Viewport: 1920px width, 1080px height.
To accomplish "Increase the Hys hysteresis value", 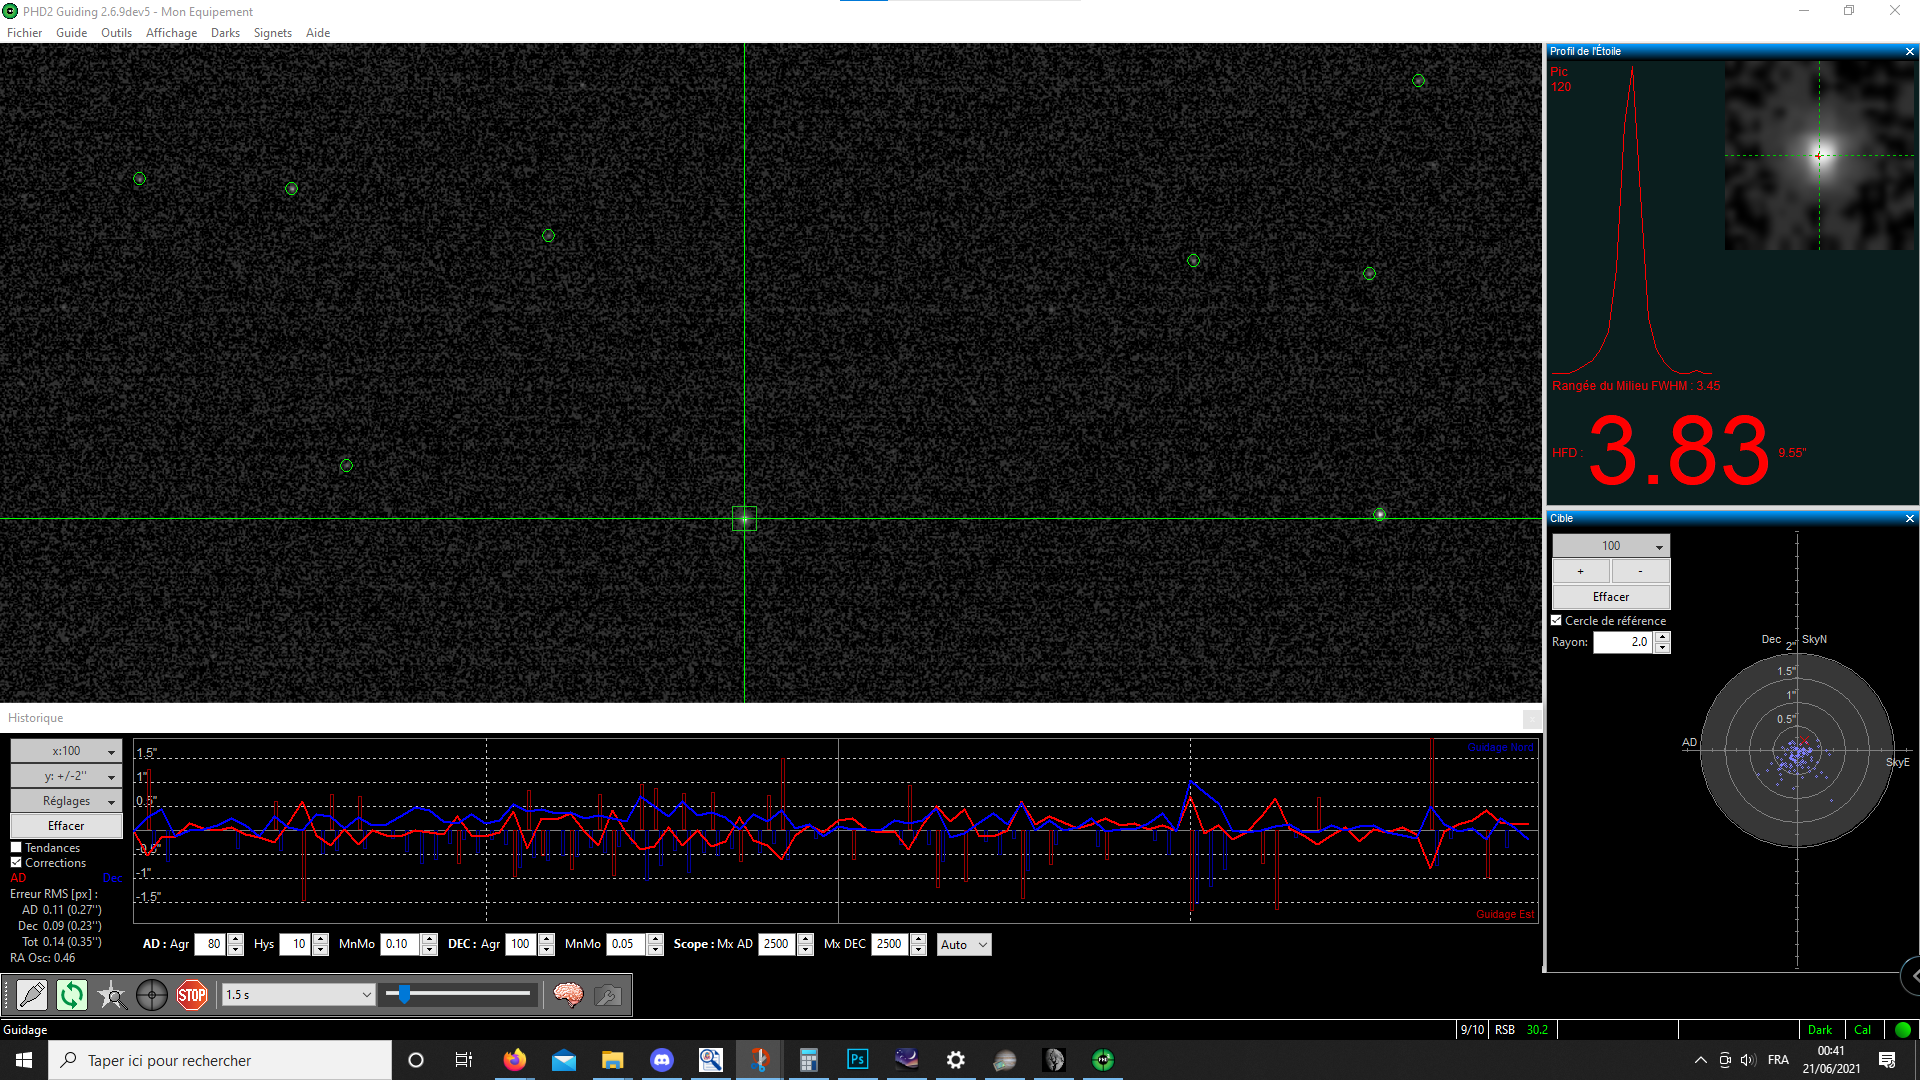I will (x=321, y=939).
